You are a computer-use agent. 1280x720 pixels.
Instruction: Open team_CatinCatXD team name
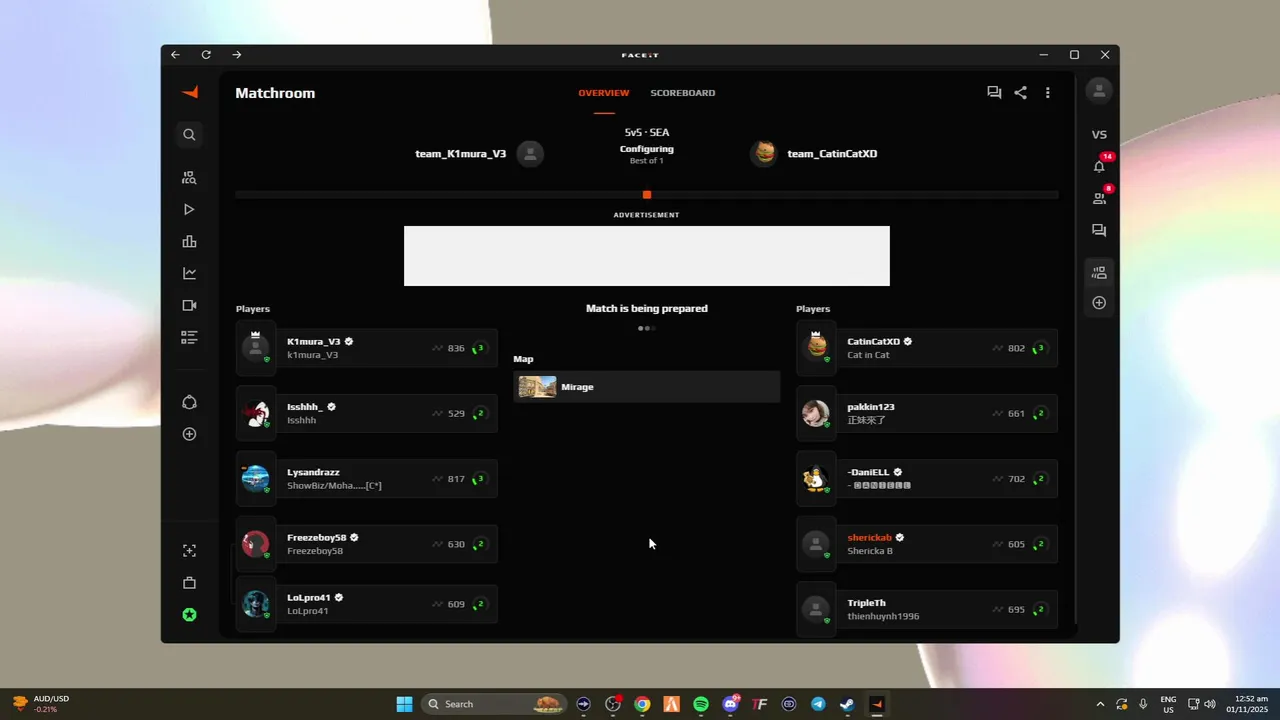[832, 154]
